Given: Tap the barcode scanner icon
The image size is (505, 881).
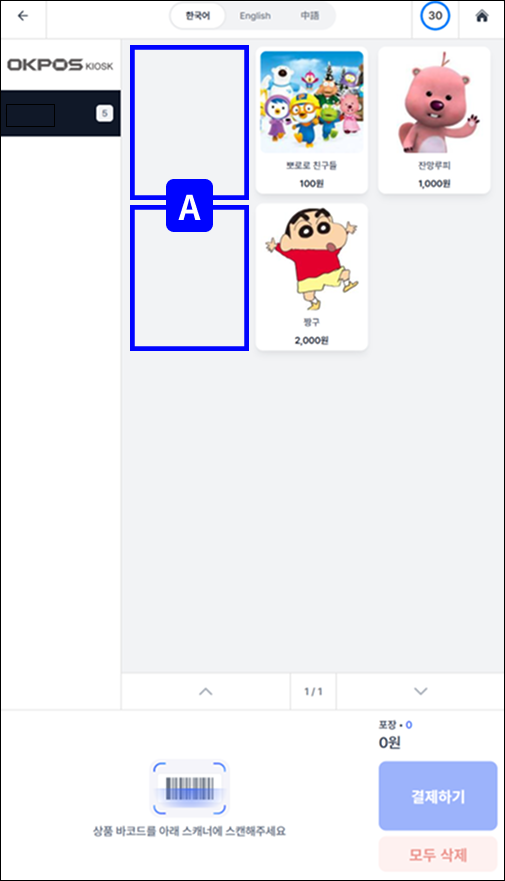Looking at the screenshot, I should point(190,788).
